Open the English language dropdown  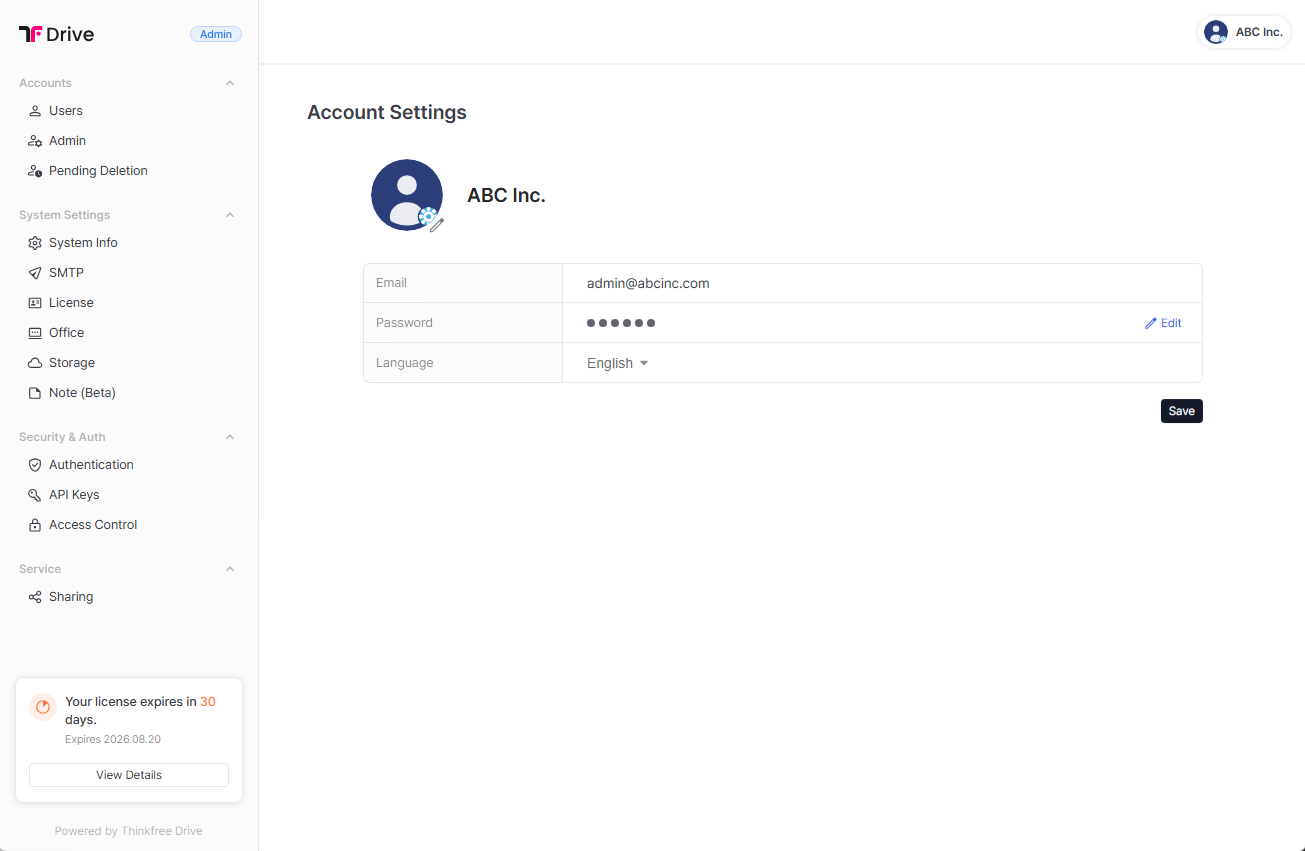point(618,363)
